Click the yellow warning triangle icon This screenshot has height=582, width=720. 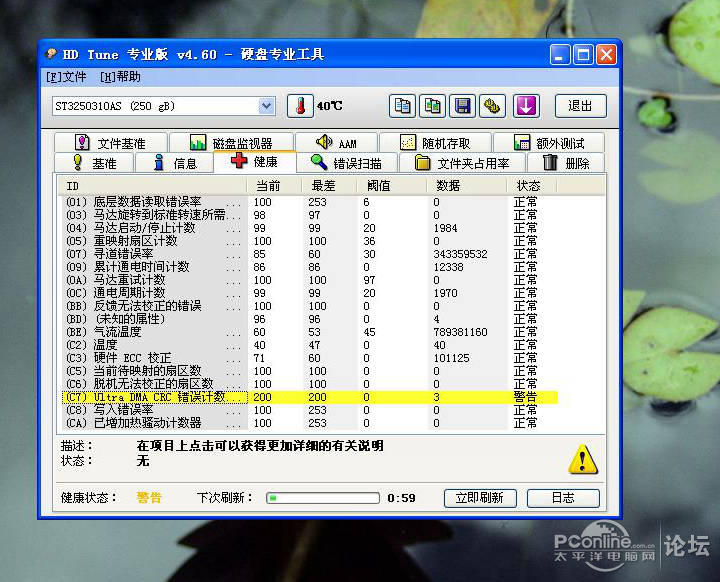(583, 459)
